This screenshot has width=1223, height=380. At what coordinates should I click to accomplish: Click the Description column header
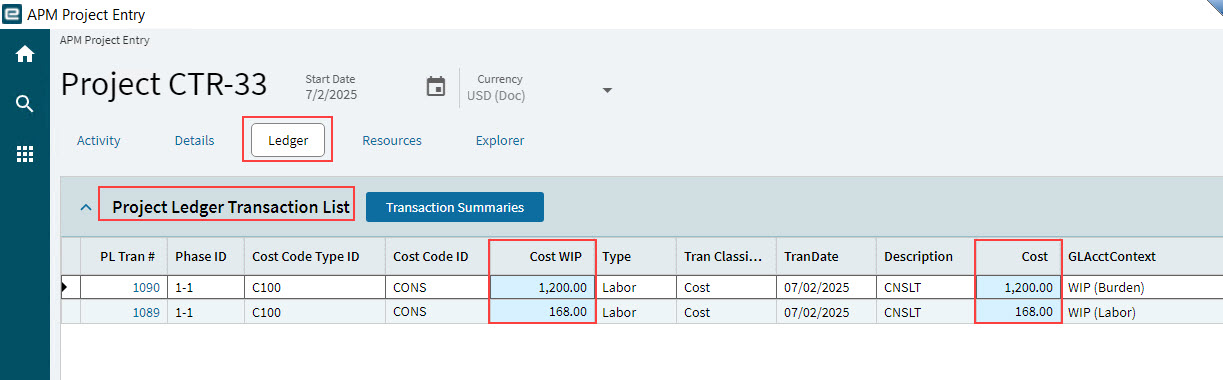926,257
